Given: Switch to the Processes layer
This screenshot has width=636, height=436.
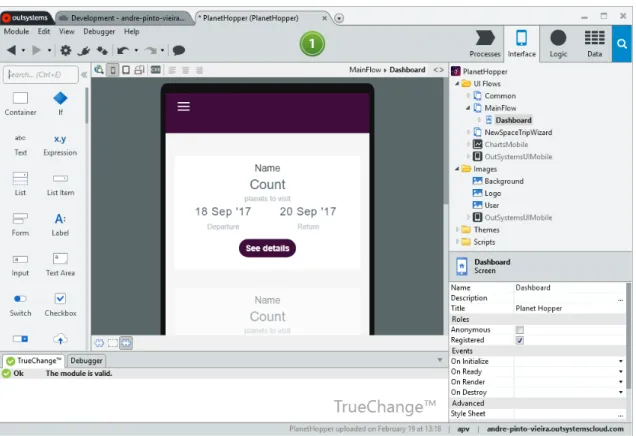Looking at the screenshot, I should point(485,44).
